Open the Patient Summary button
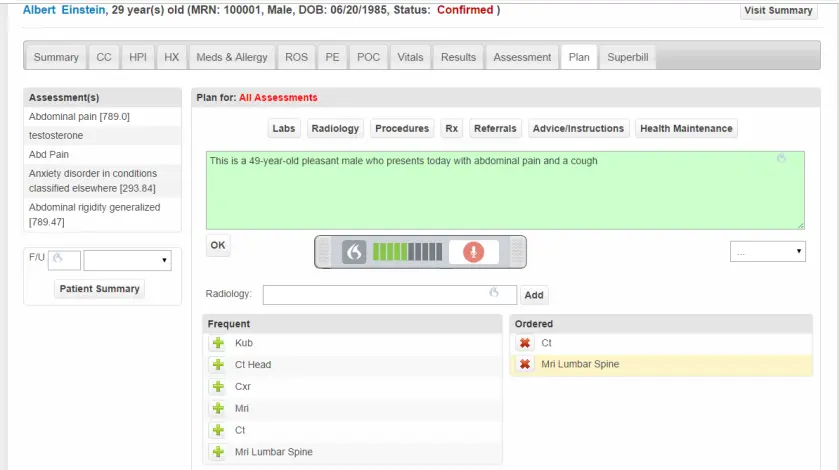The image size is (839, 470). (100, 289)
